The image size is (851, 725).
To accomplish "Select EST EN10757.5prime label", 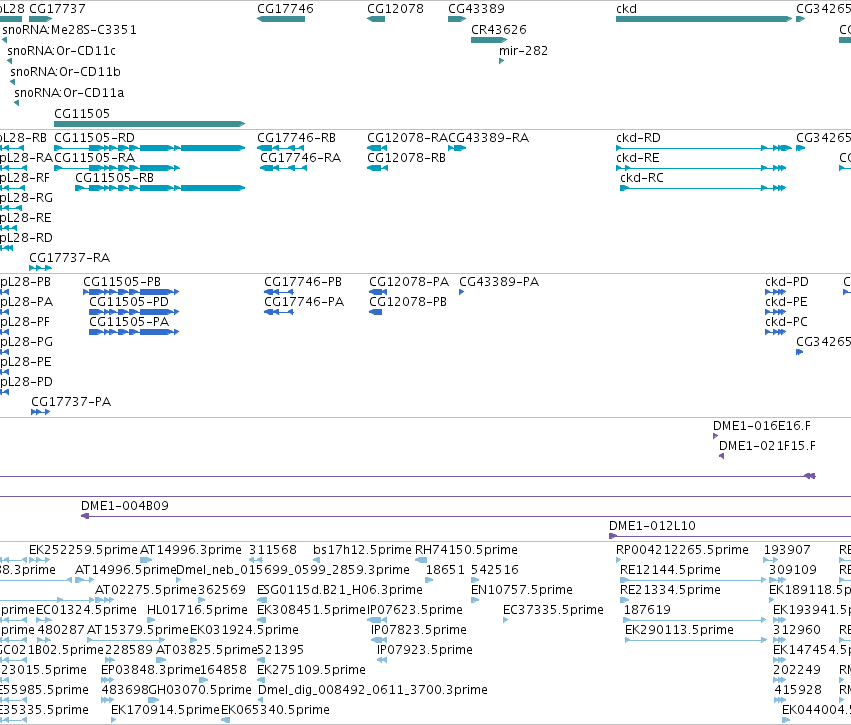I will 522,590.
